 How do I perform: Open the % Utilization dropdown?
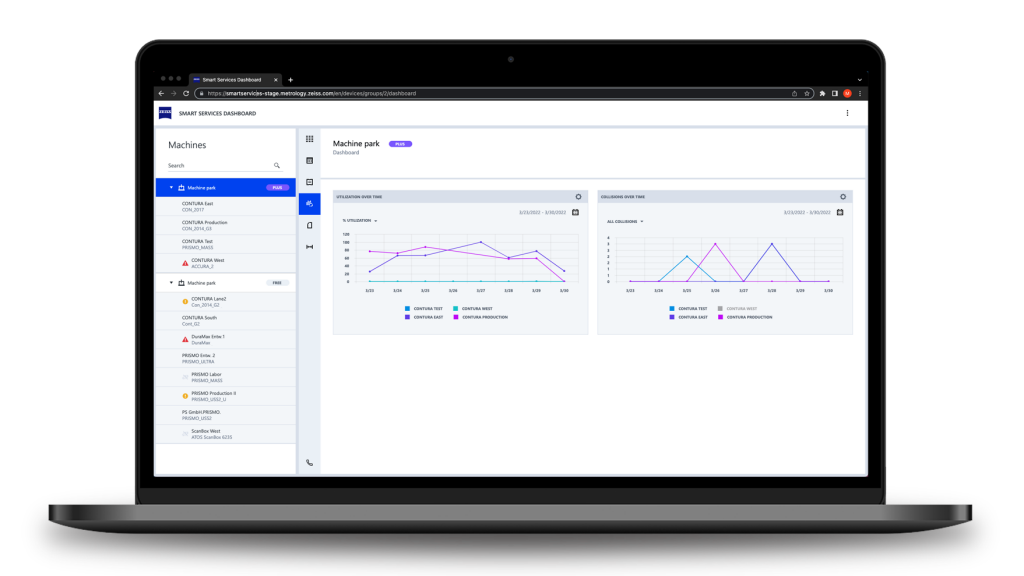359,220
